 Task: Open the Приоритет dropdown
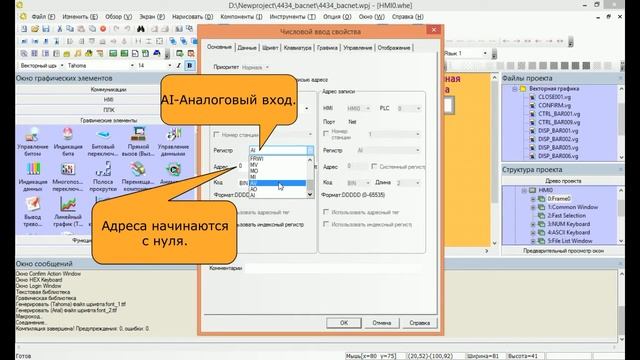[267, 67]
